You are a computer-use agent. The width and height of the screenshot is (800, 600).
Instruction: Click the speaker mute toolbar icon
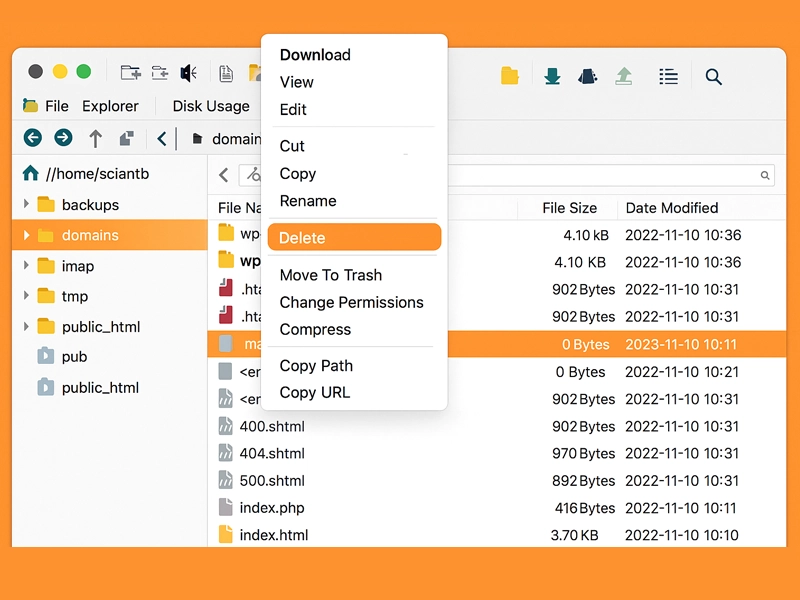188,73
